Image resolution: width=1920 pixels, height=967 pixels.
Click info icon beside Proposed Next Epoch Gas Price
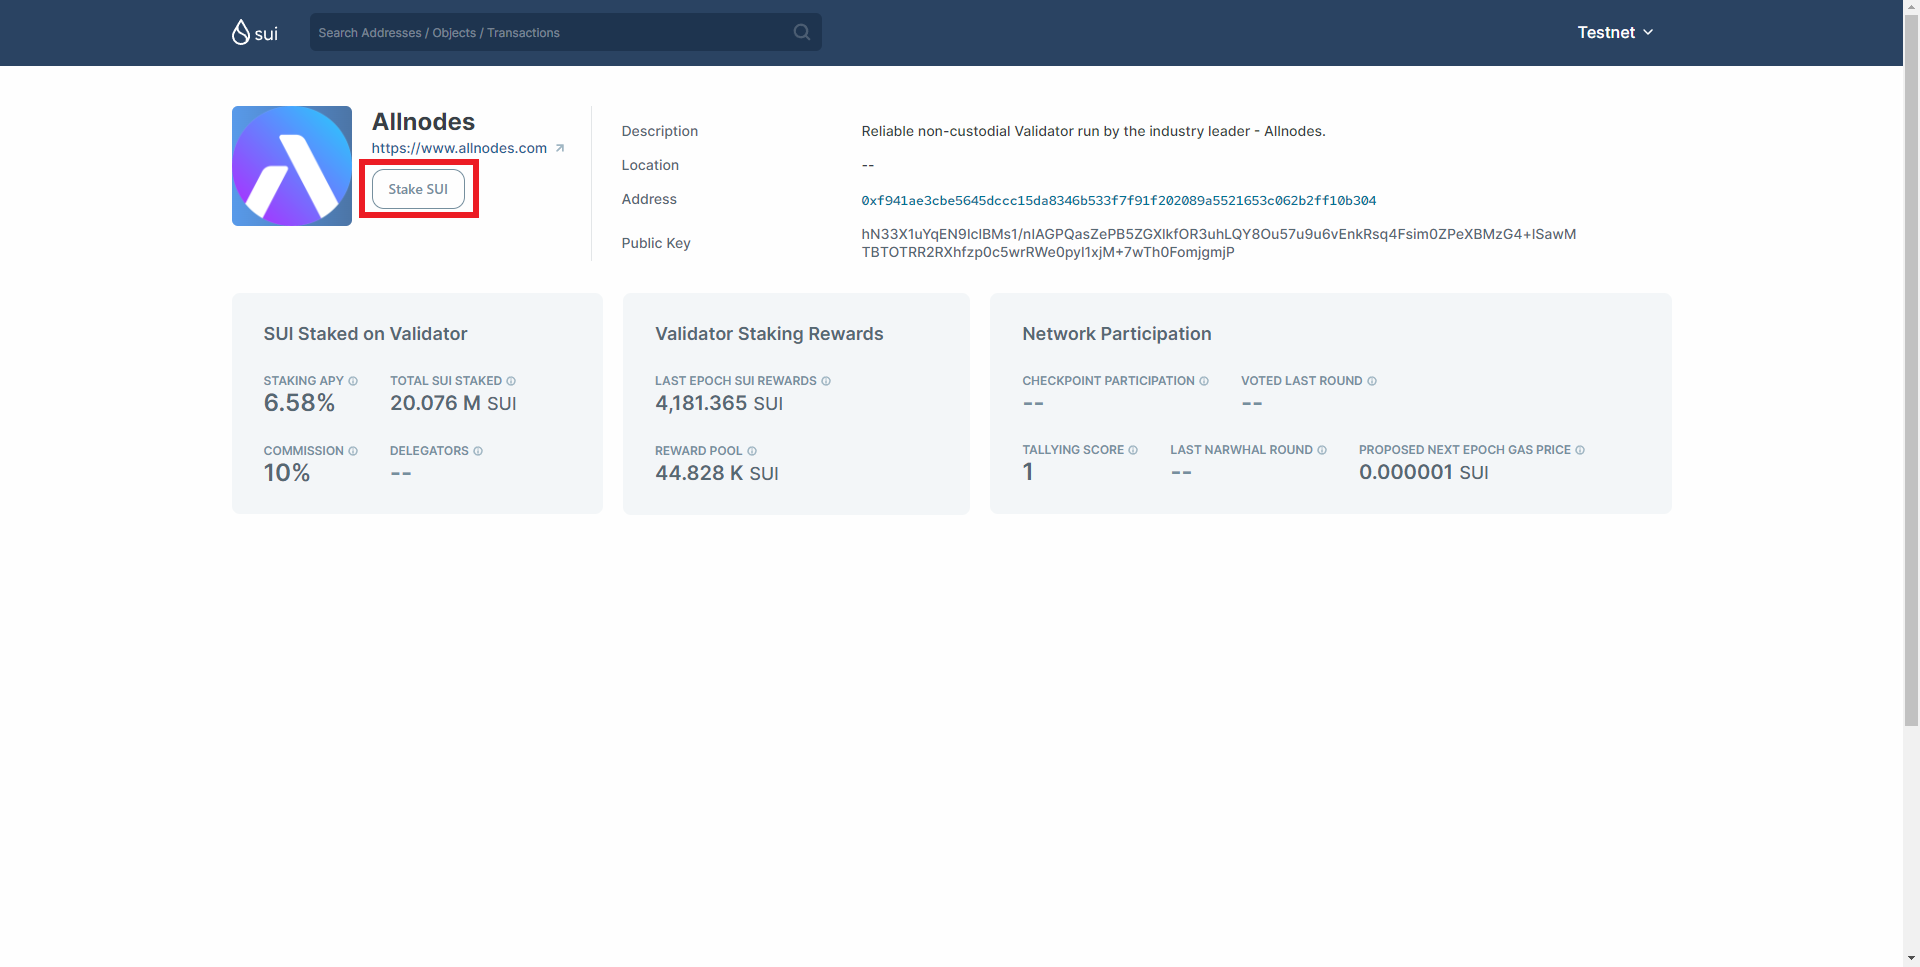click(1580, 450)
